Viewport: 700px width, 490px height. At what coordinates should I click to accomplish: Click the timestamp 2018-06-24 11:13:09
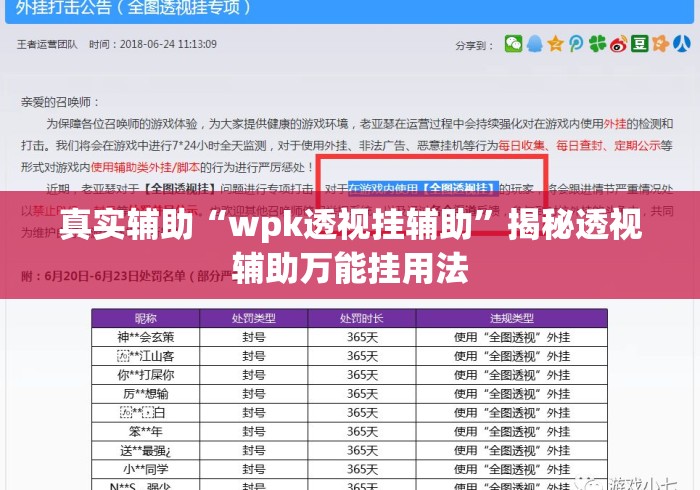pos(168,44)
